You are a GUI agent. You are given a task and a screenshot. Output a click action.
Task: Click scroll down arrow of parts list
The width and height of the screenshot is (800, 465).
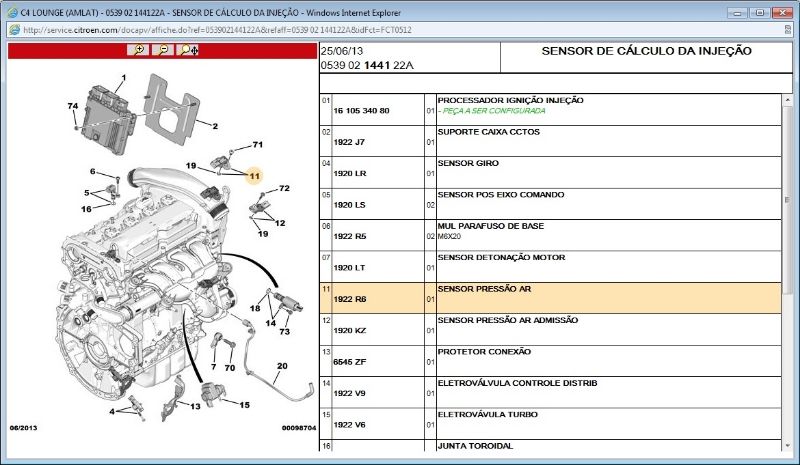click(x=787, y=445)
